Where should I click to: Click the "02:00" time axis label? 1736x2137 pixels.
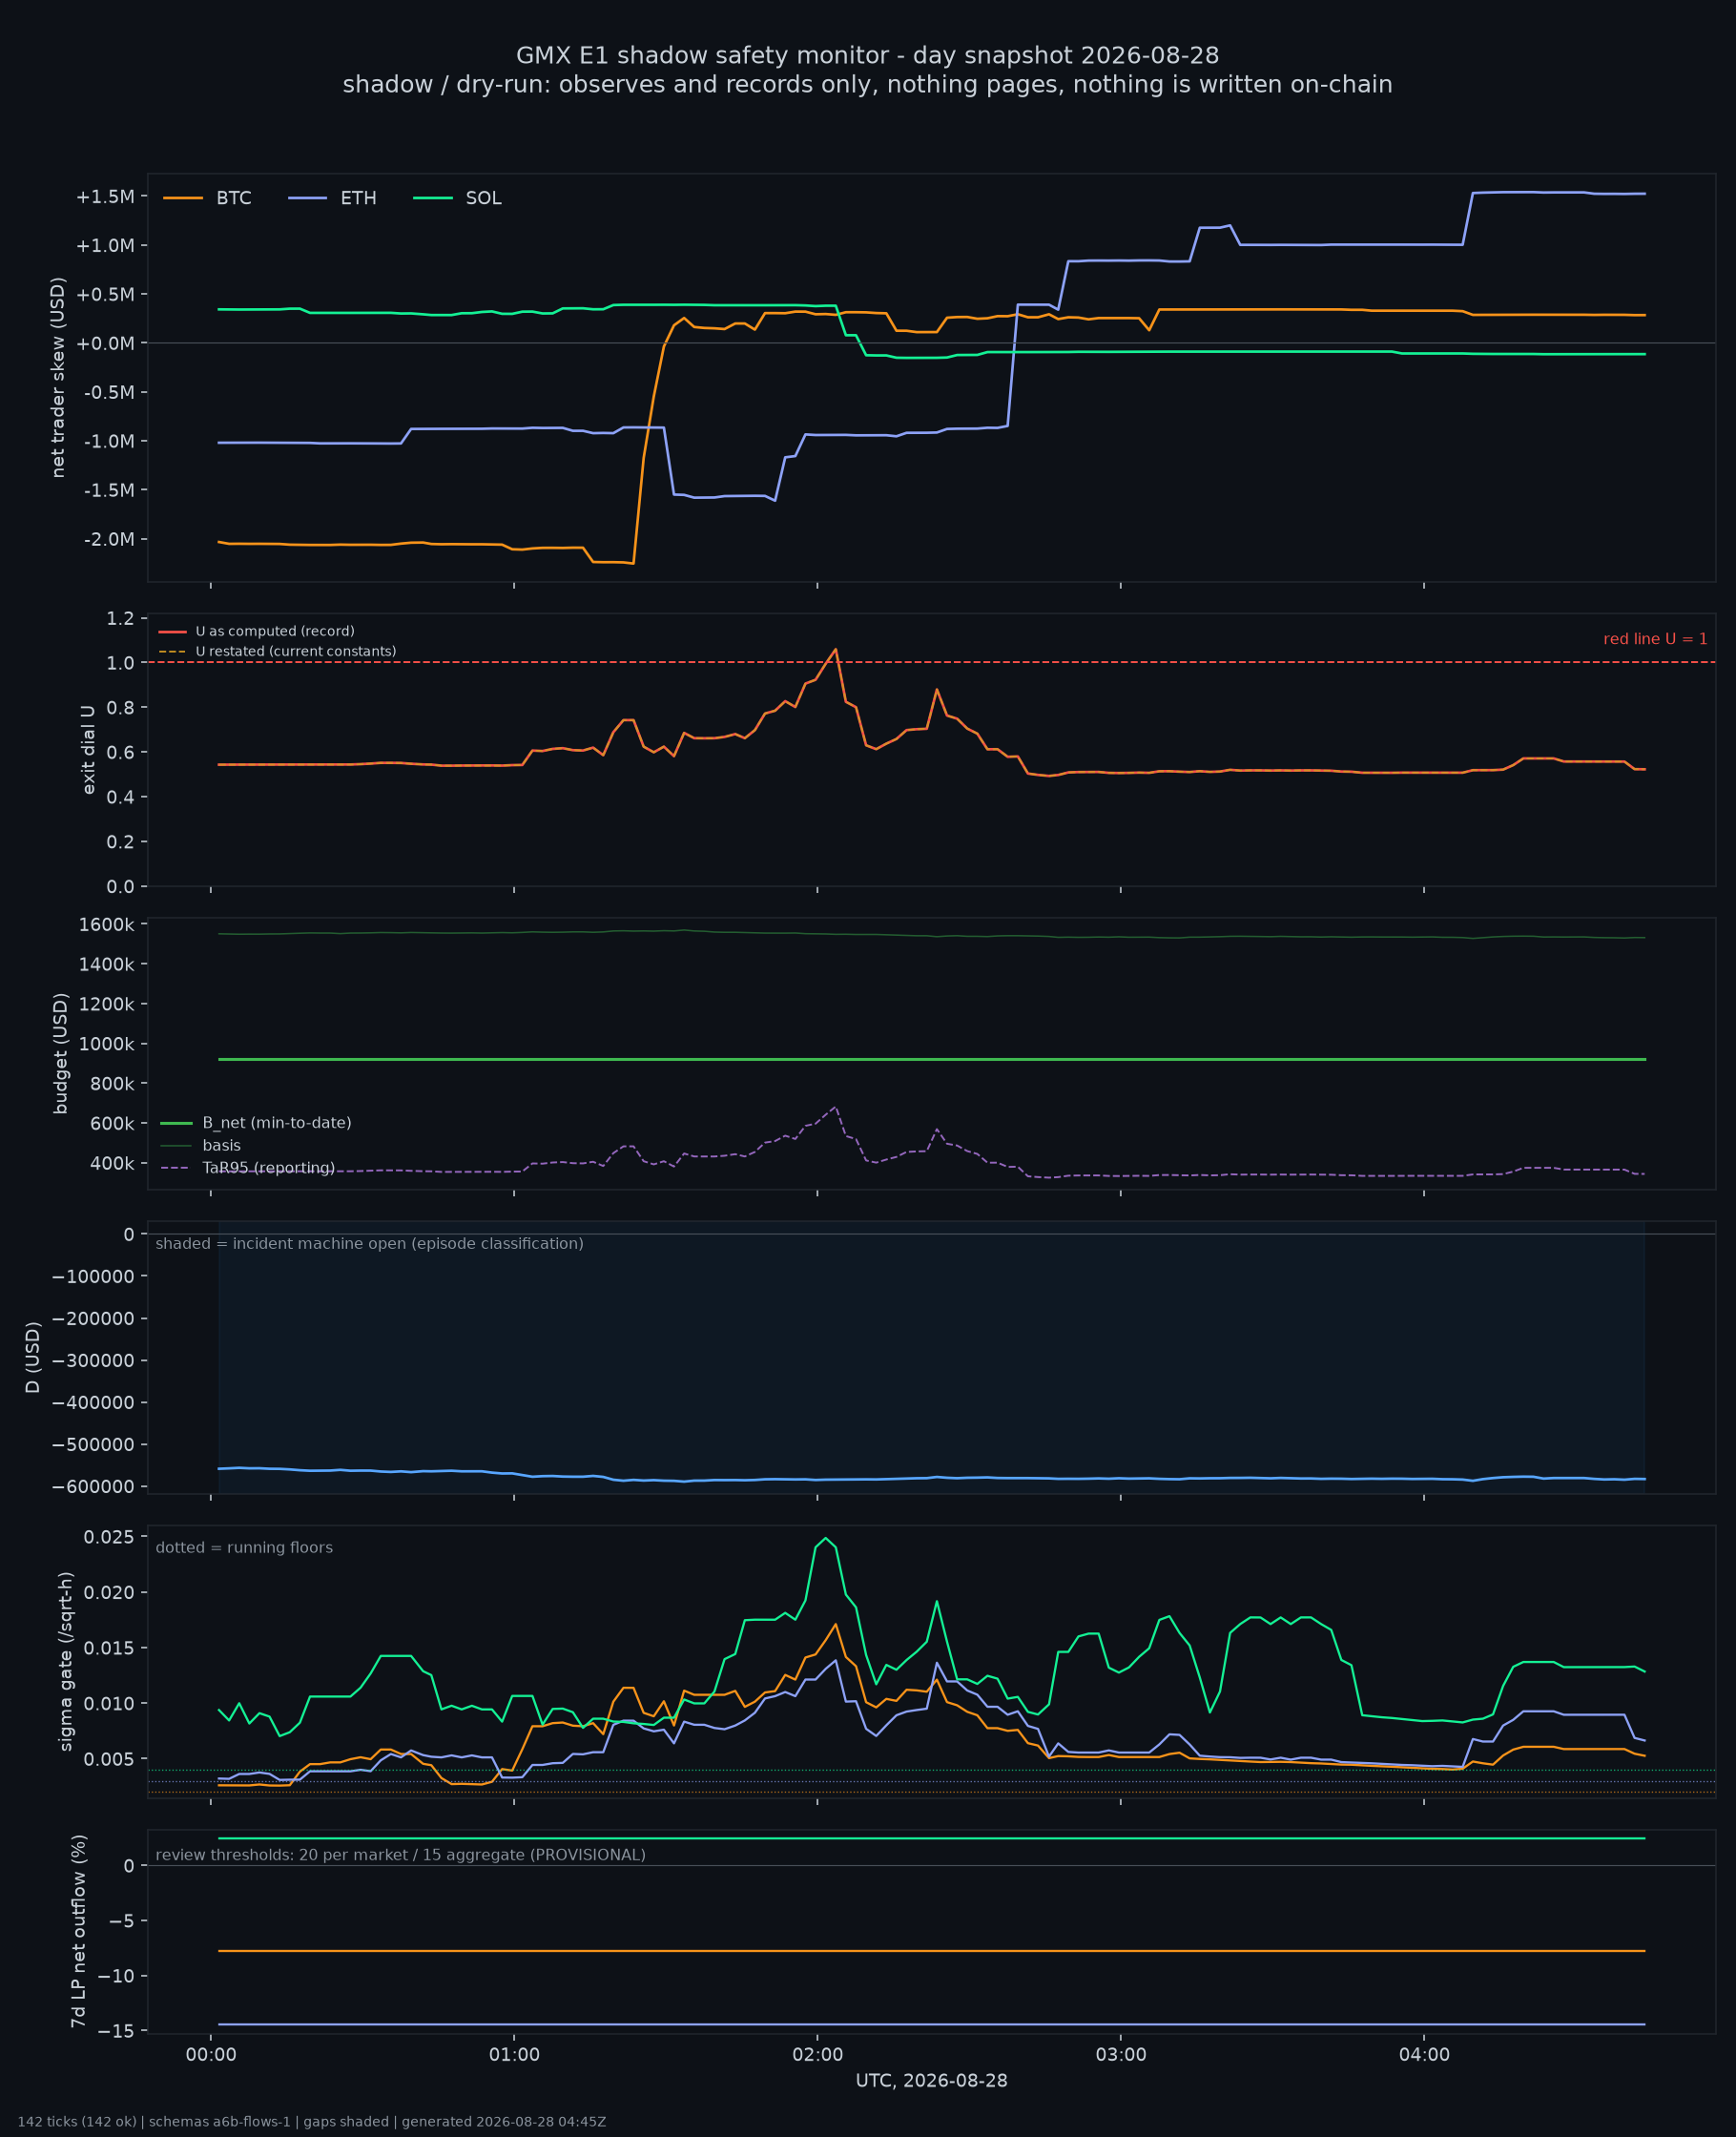[817, 2056]
